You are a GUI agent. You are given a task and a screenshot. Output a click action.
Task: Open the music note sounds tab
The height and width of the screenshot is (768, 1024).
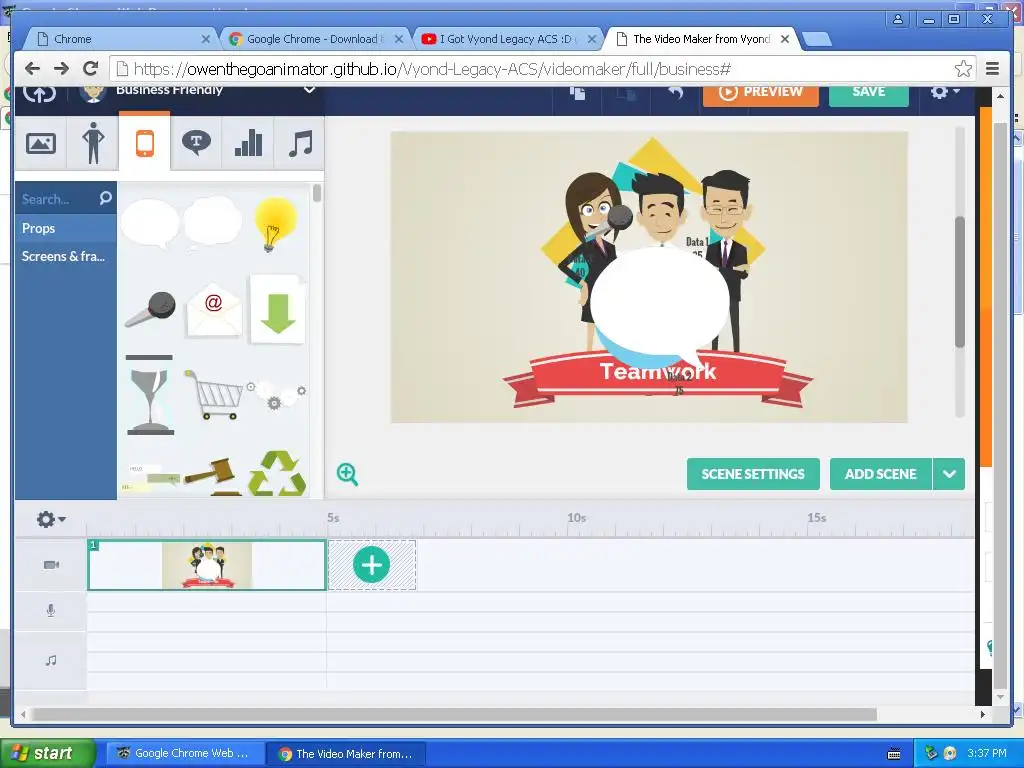point(300,143)
